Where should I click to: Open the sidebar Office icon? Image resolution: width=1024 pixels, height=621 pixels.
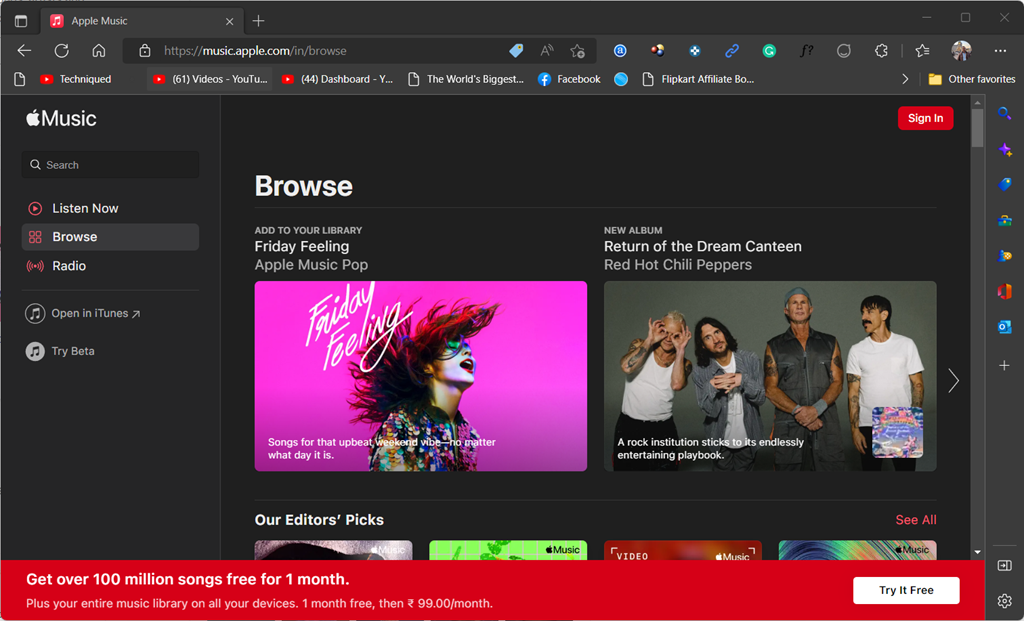click(1004, 291)
